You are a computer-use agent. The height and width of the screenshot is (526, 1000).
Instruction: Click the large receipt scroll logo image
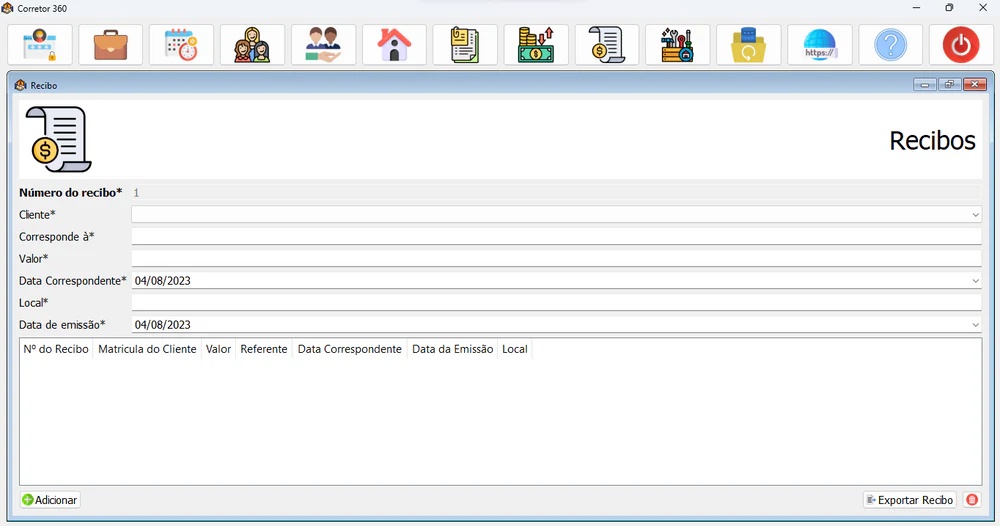click(x=58, y=139)
